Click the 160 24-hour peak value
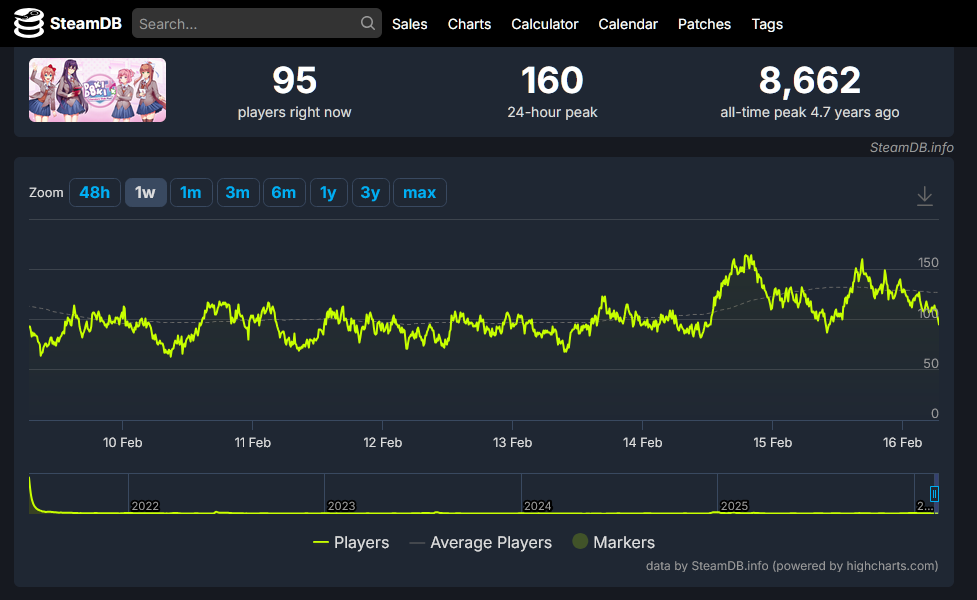The height and width of the screenshot is (600, 977). pyautogui.click(x=552, y=80)
